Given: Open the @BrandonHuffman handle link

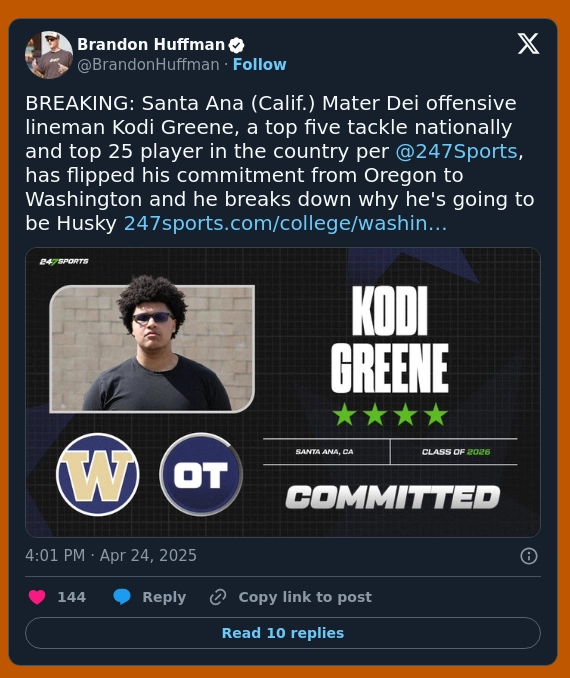Looking at the screenshot, I should [x=148, y=64].
